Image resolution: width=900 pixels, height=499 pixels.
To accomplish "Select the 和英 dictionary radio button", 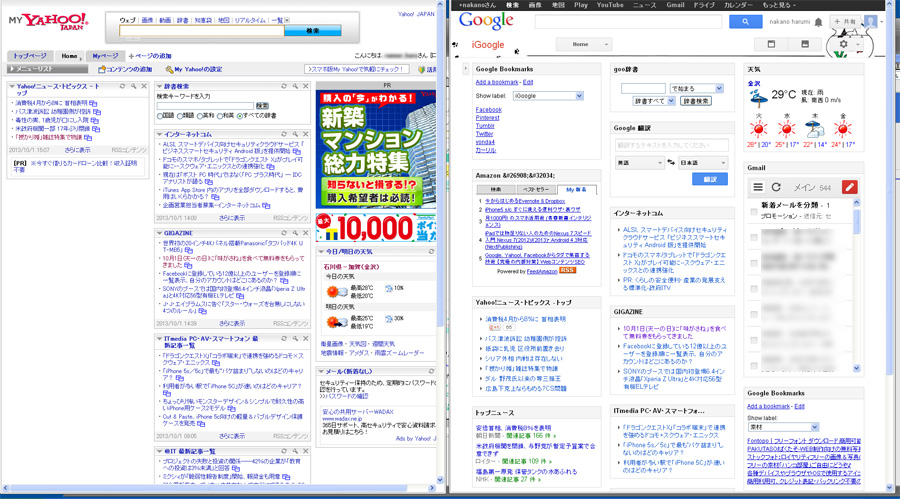I will [x=220, y=116].
